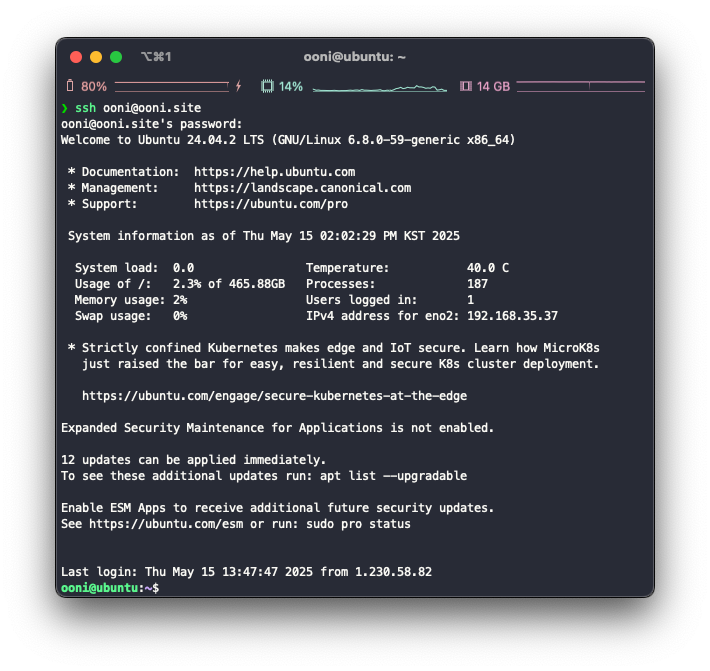Click the Processes value 187
Image resolution: width=710 pixels, height=671 pixels.
coord(478,284)
